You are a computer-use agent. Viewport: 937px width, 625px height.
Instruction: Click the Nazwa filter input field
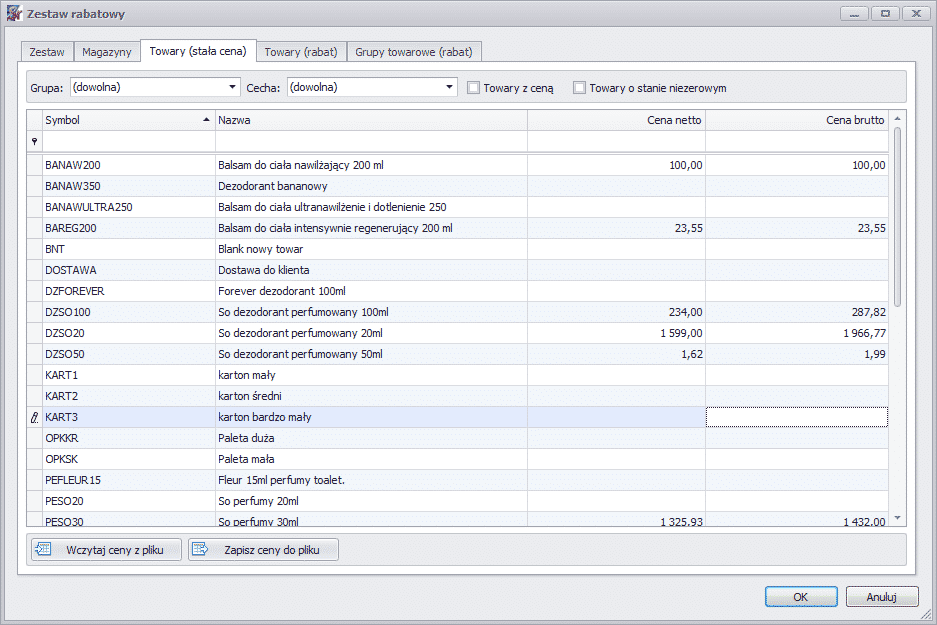click(371, 142)
